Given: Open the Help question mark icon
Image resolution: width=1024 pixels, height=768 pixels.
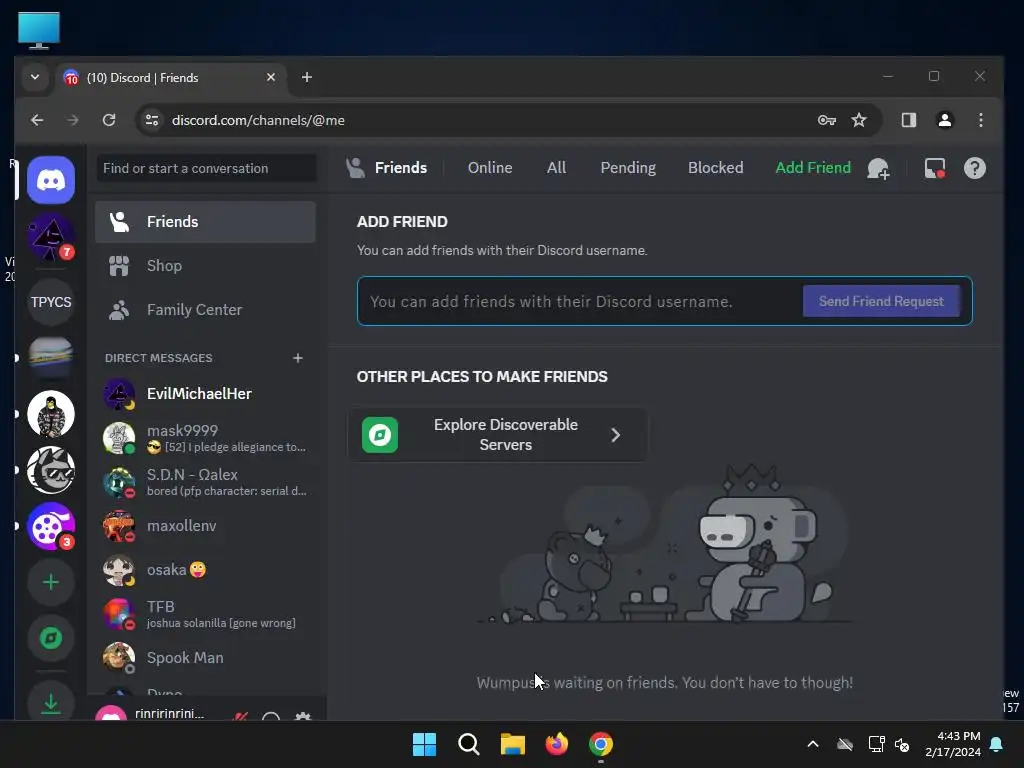Looking at the screenshot, I should tap(974, 168).
